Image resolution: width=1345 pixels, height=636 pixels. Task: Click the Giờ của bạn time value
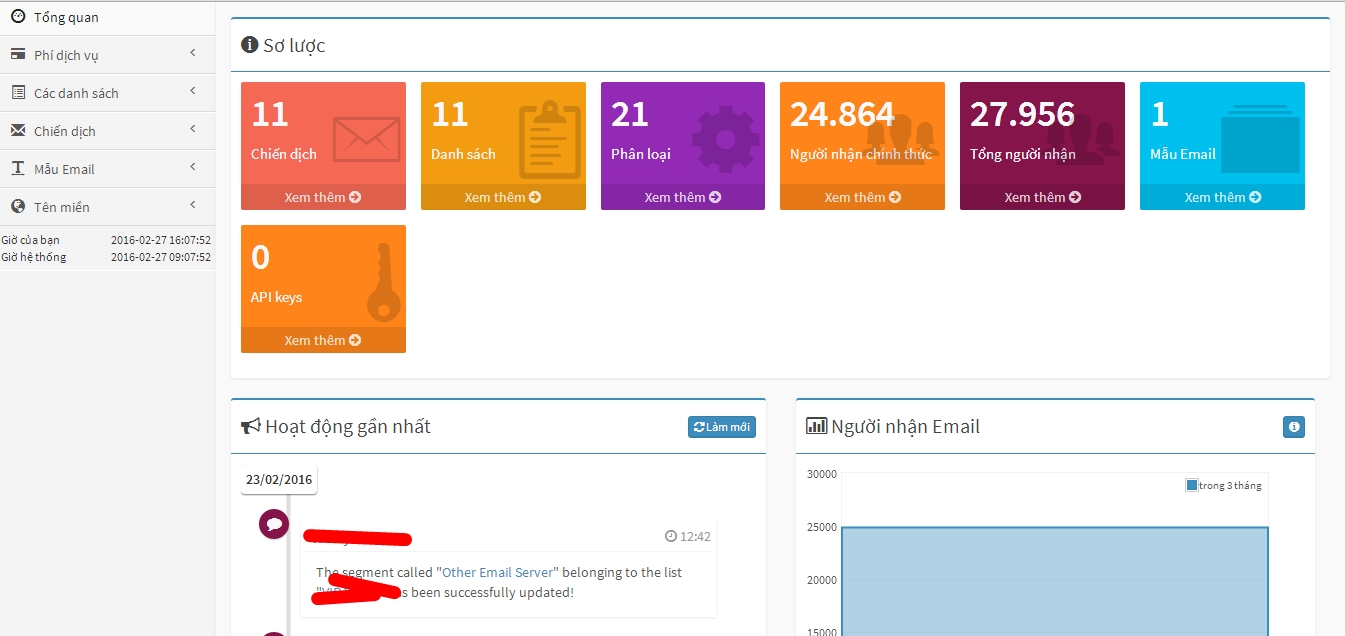(161, 241)
